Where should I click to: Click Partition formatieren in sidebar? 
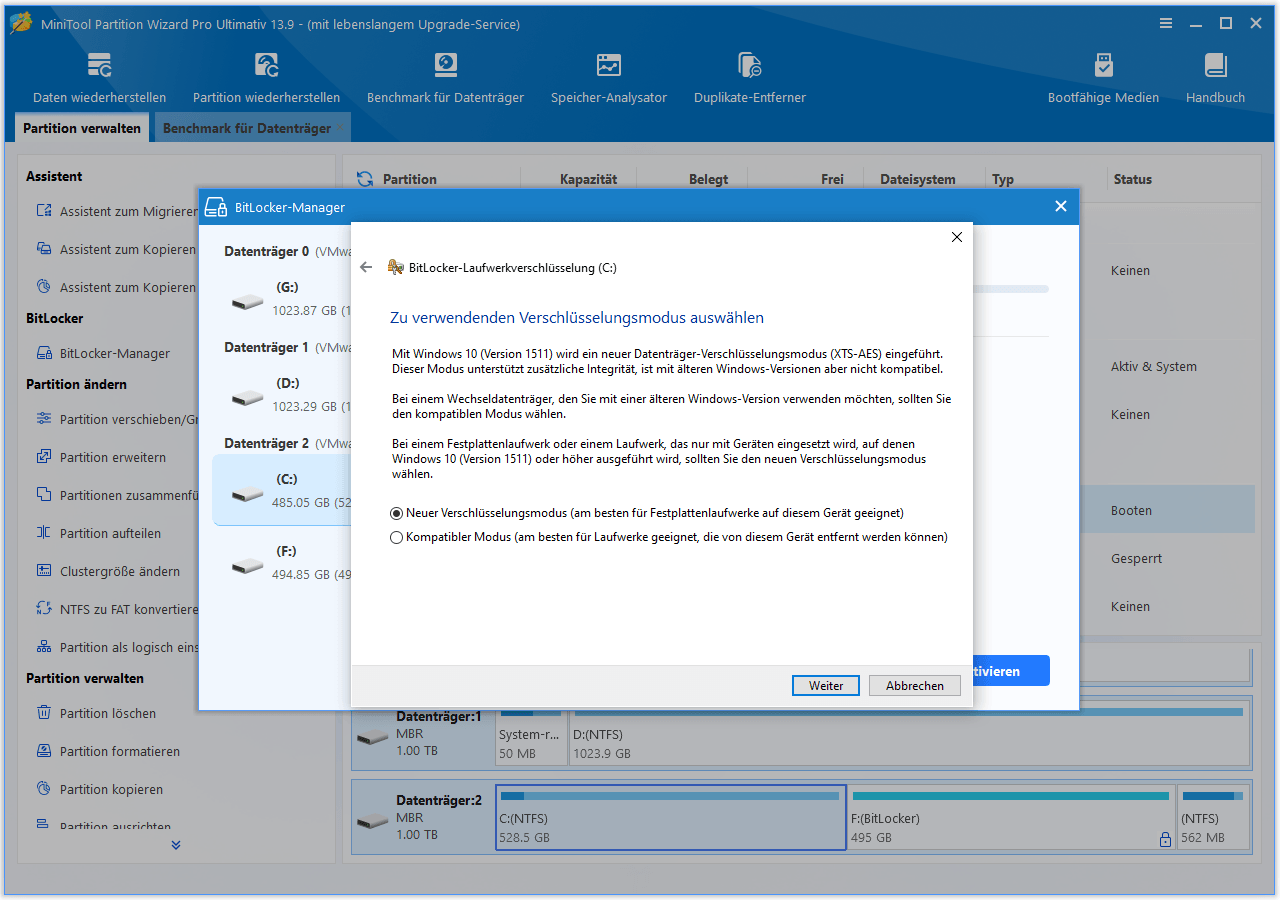tap(108, 751)
